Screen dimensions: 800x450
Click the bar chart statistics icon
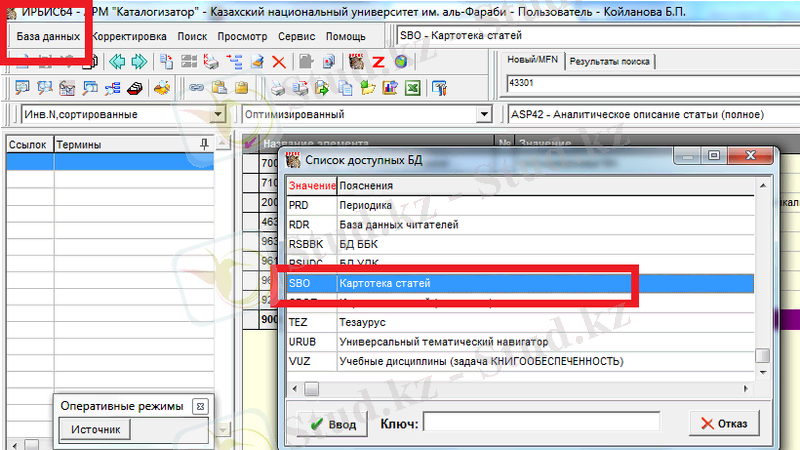coord(390,88)
